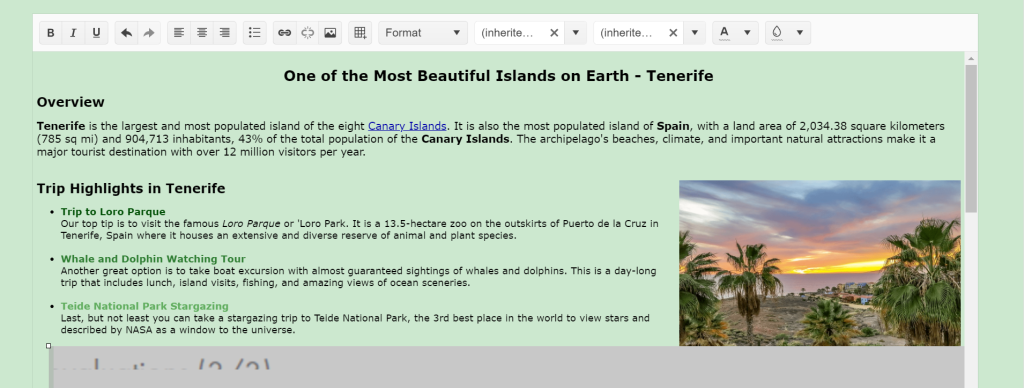Expand the second inherited size dropdown arrow
The height and width of the screenshot is (388, 1024).
point(695,33)
